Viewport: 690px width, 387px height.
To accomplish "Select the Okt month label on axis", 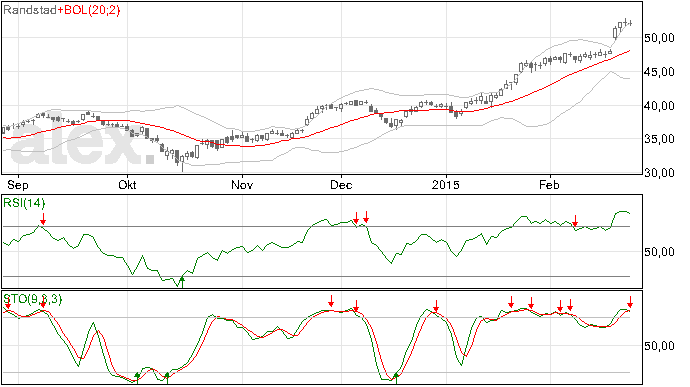I will click(x=127, y=184).
